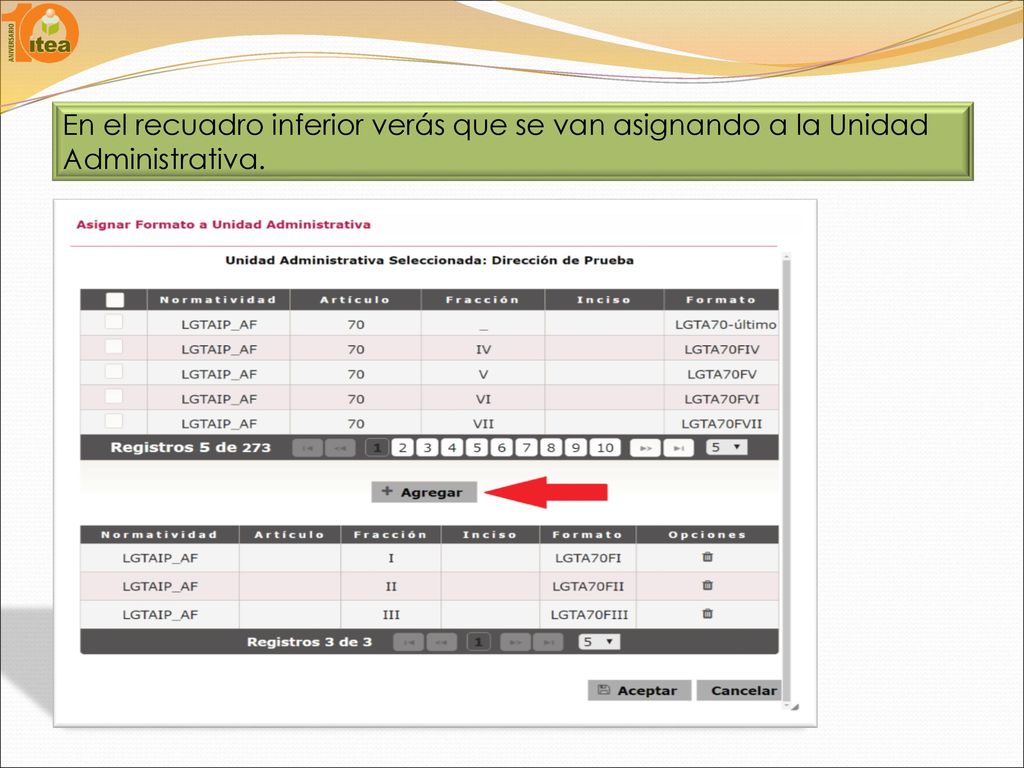This screenshot has height=768, width=1024.
Task: Open rows-per-page dropdown in upper table
Action: click(x=726, y=447)
